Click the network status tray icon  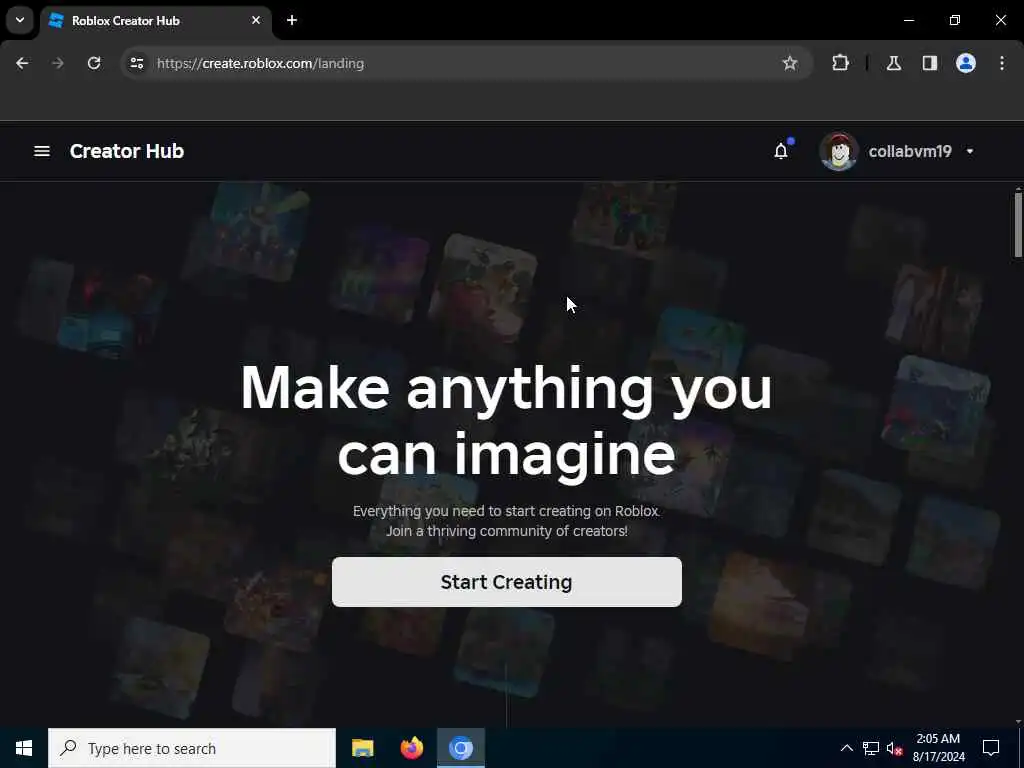(871, 748)
